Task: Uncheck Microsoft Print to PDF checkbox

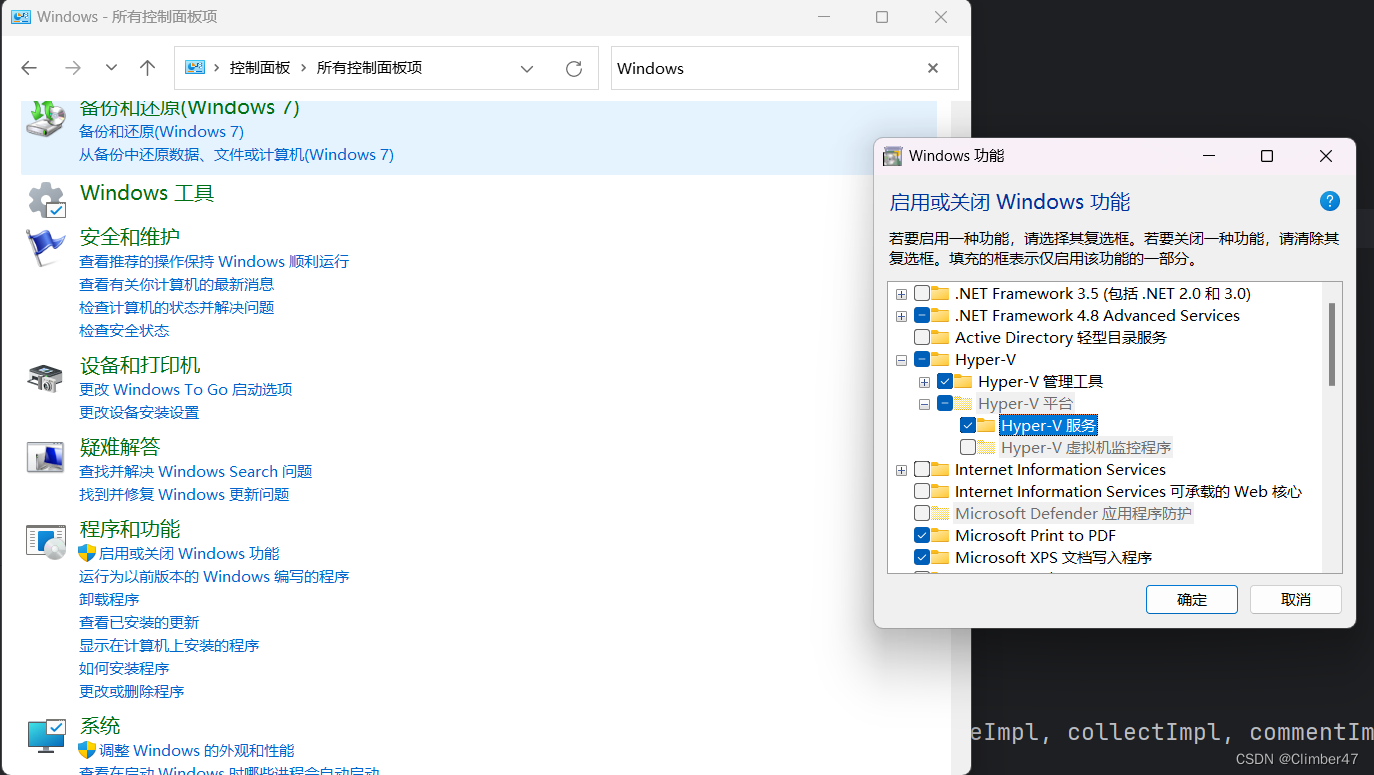Action: 922,536
